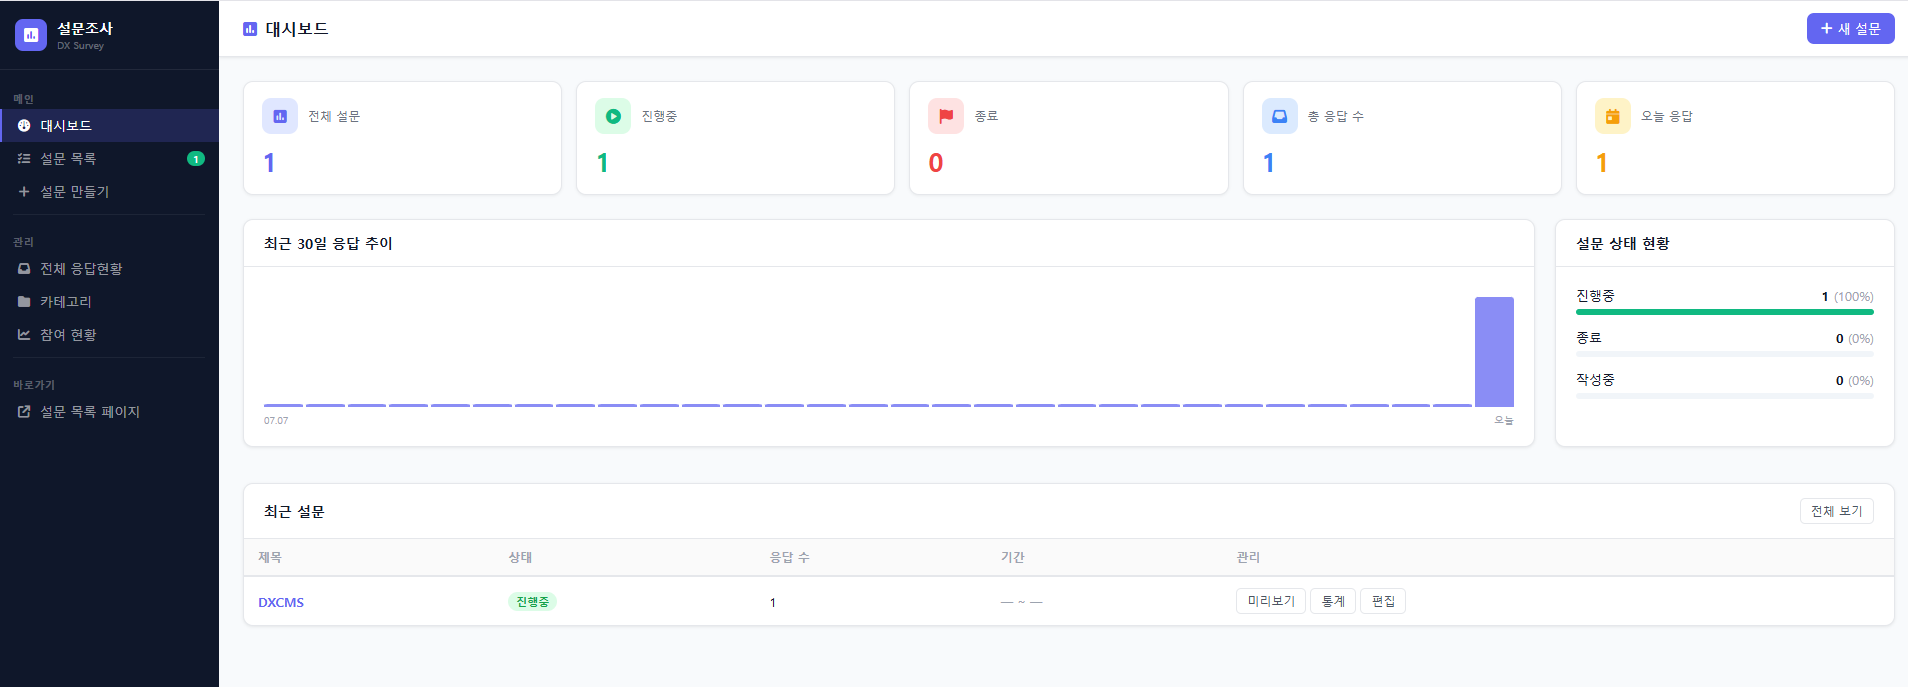The width and height of the screenshot is (1908, 687).
Task: Click the chart line icon beside 참여 현황
Action: click(24, 334)
